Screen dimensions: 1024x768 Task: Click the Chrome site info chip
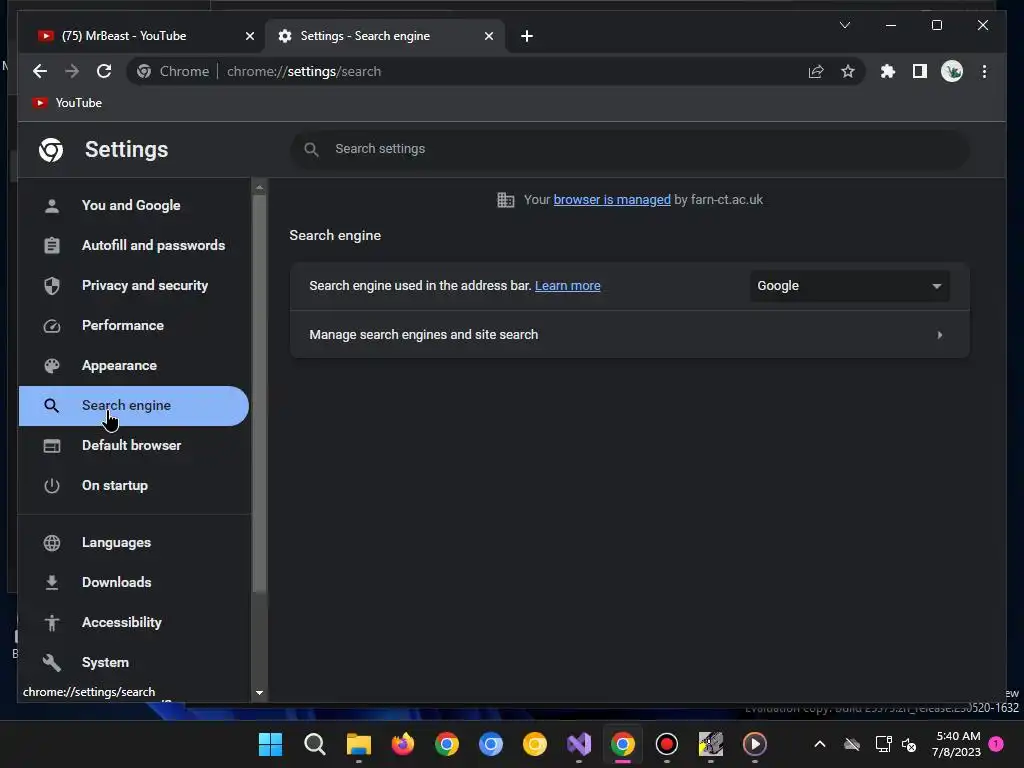pos(173,71)
